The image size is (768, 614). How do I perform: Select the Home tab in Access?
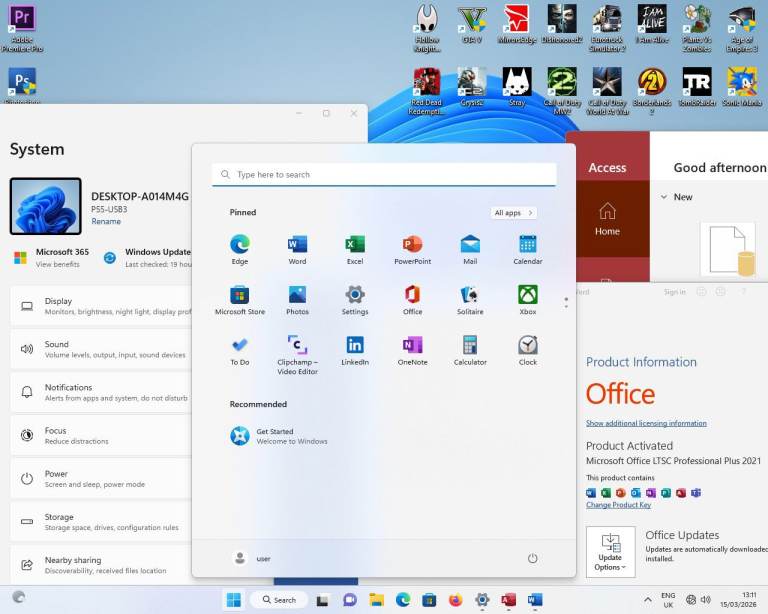607,218
